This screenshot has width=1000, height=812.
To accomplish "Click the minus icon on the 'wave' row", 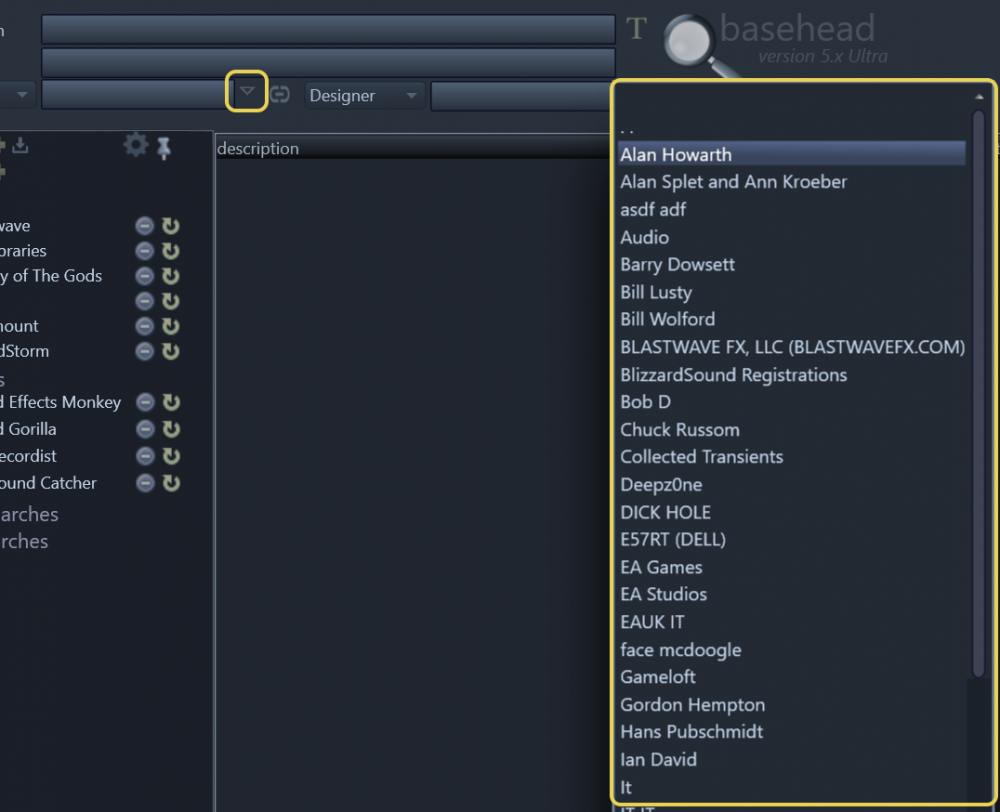I will pyautogui.click(x=145, y=226).
